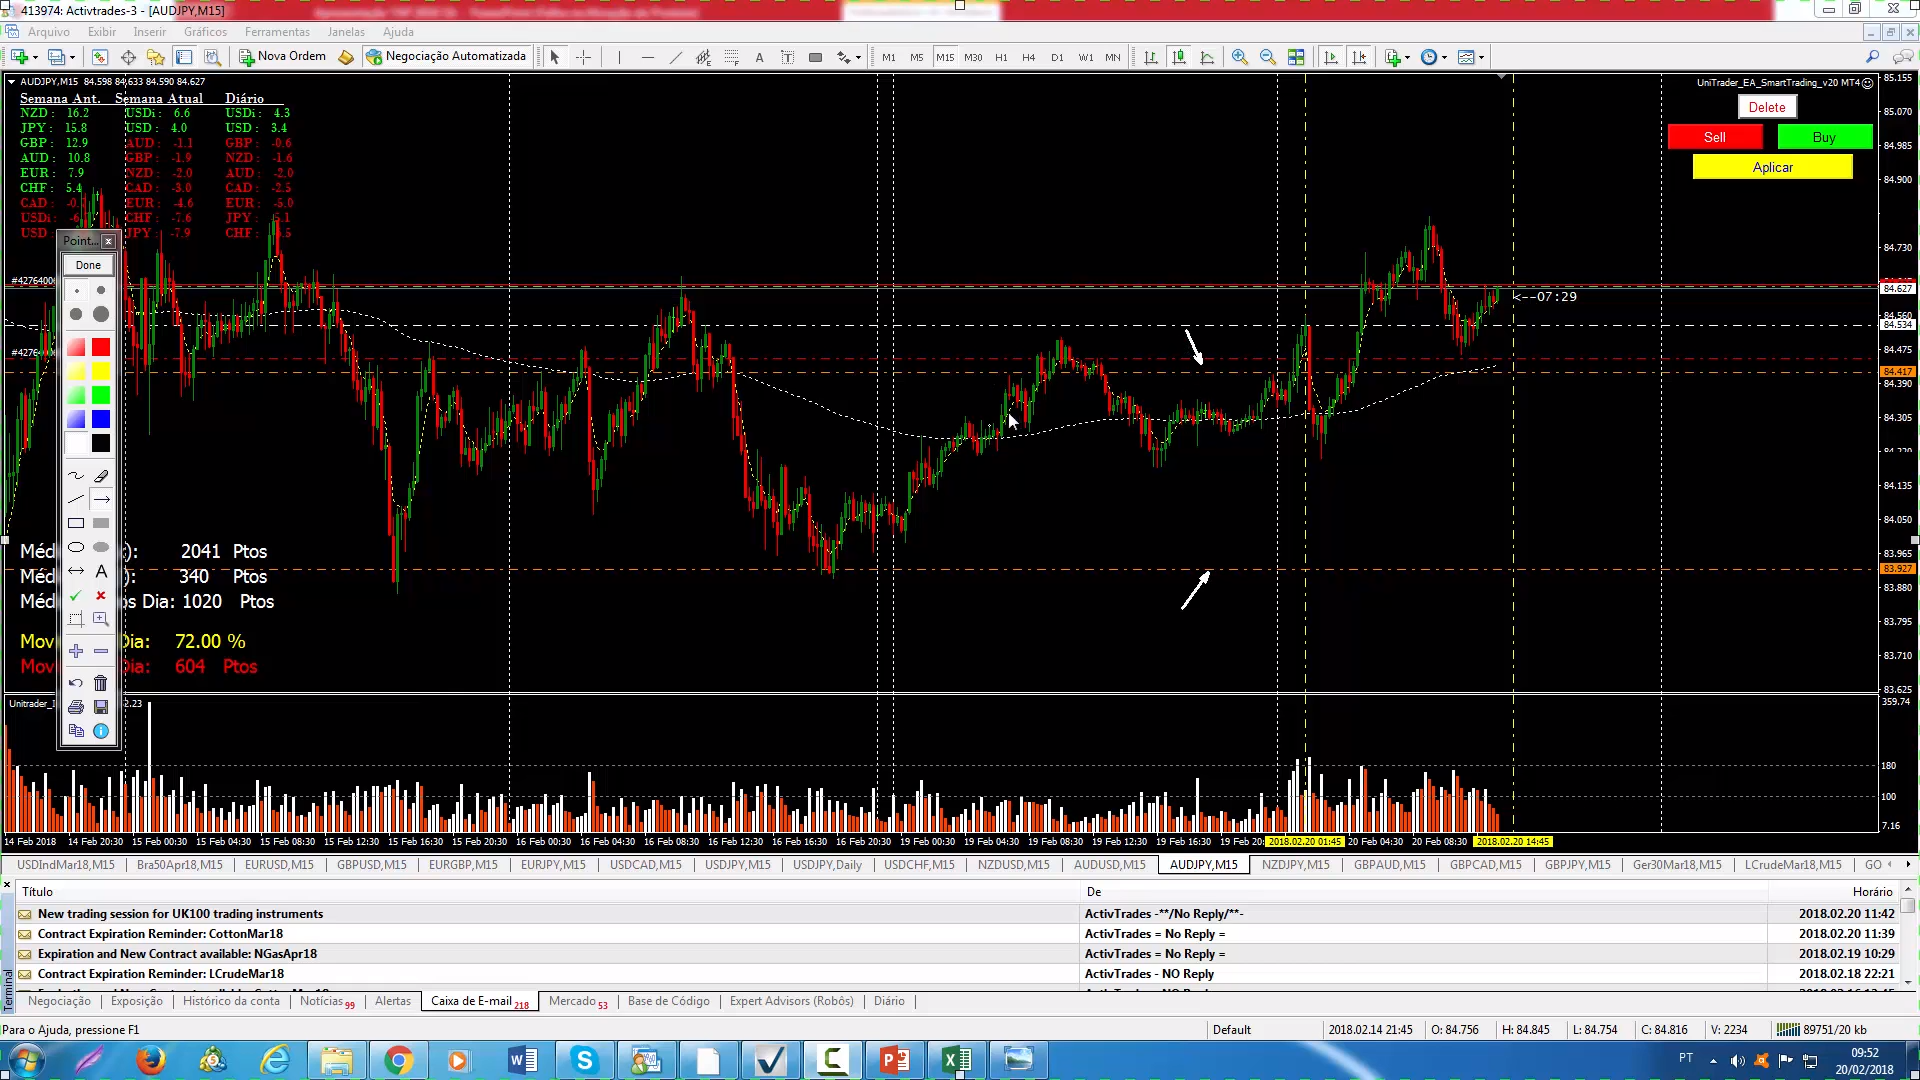The width and height of the screenshot is (1920, 1080).
Task: Pick solid blue color in Pointofix
Action: pyautogui.click(x=101, y=419)
